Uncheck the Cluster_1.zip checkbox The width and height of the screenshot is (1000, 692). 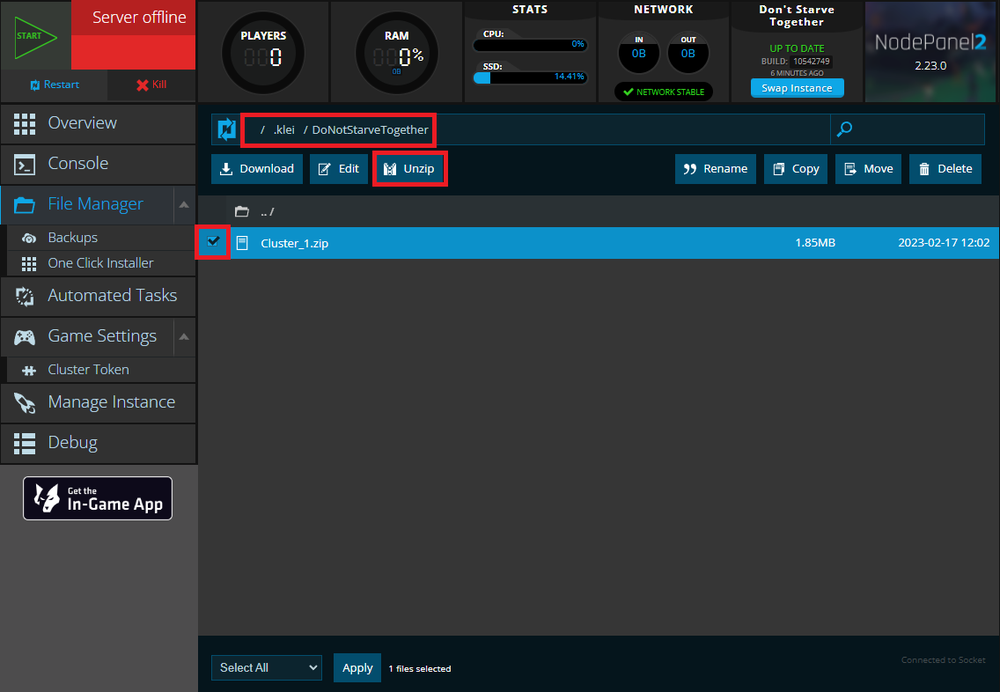tap(213, 242)
